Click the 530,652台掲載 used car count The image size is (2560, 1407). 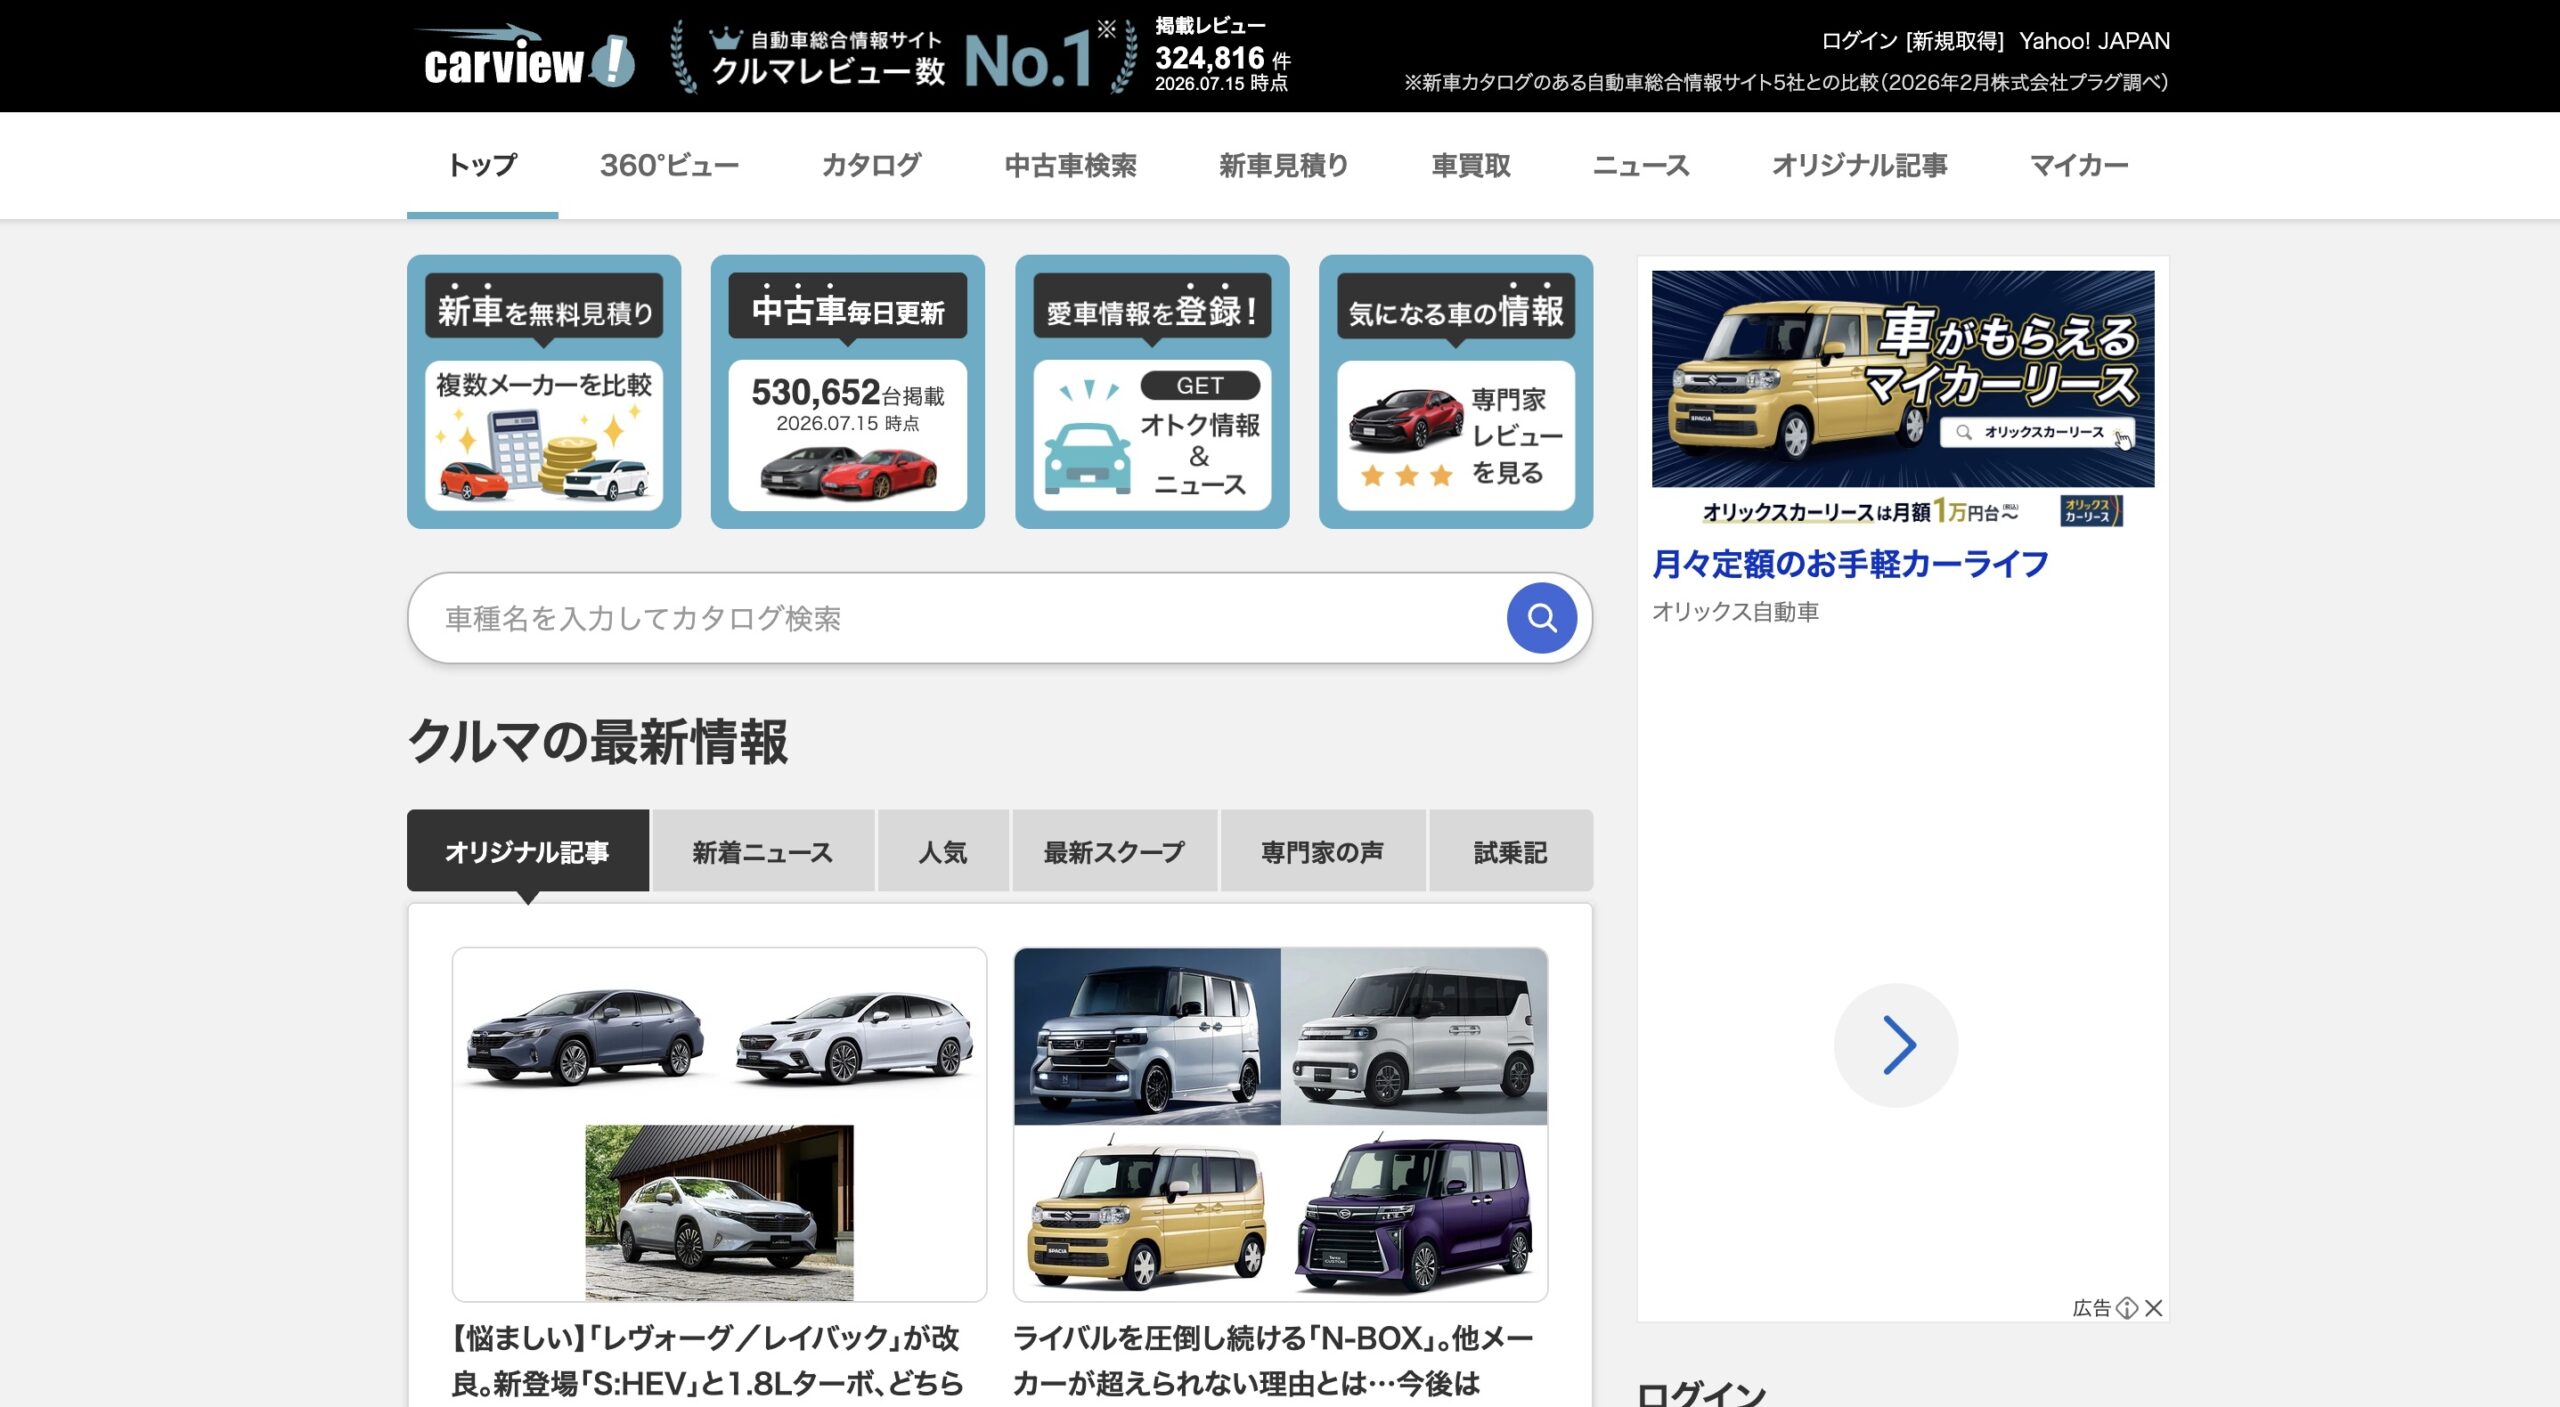848,393
